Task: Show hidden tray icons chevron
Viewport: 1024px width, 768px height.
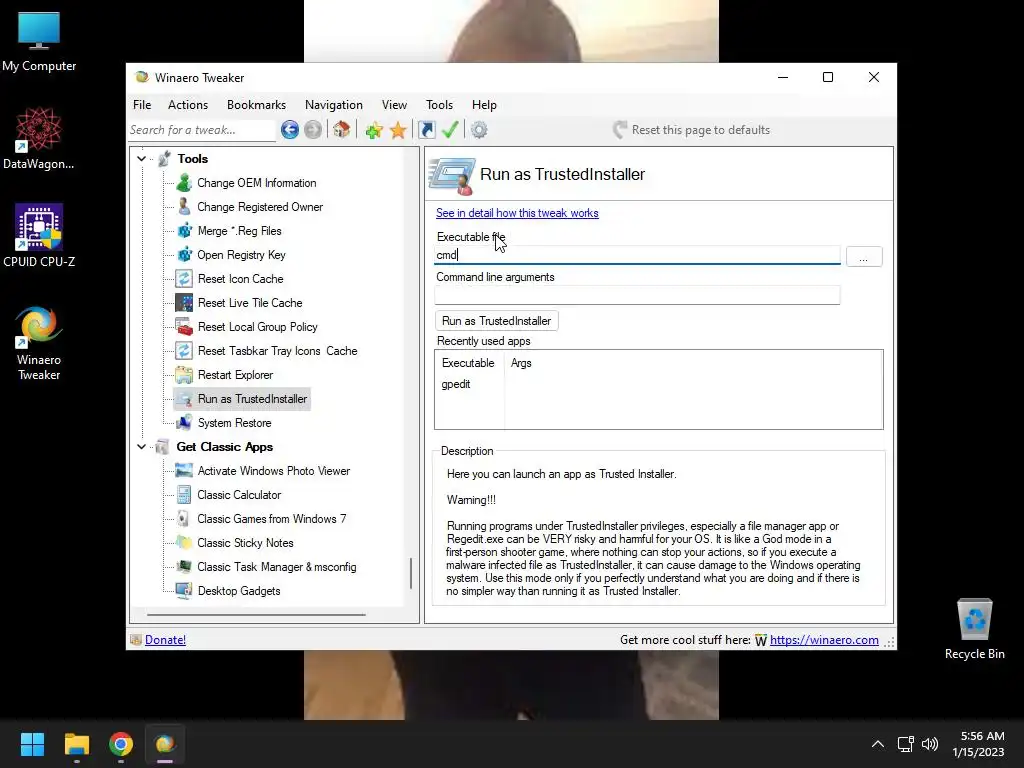Action: 878,744
